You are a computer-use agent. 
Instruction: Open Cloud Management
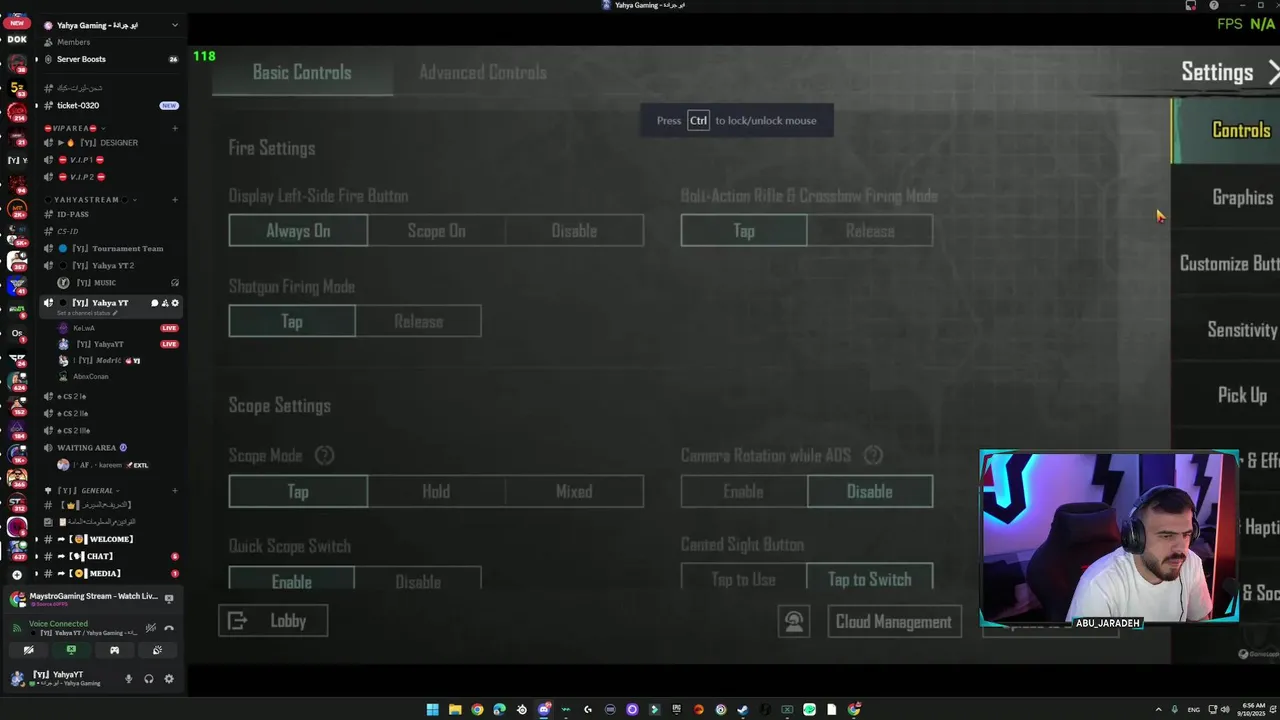click(893, 622)
